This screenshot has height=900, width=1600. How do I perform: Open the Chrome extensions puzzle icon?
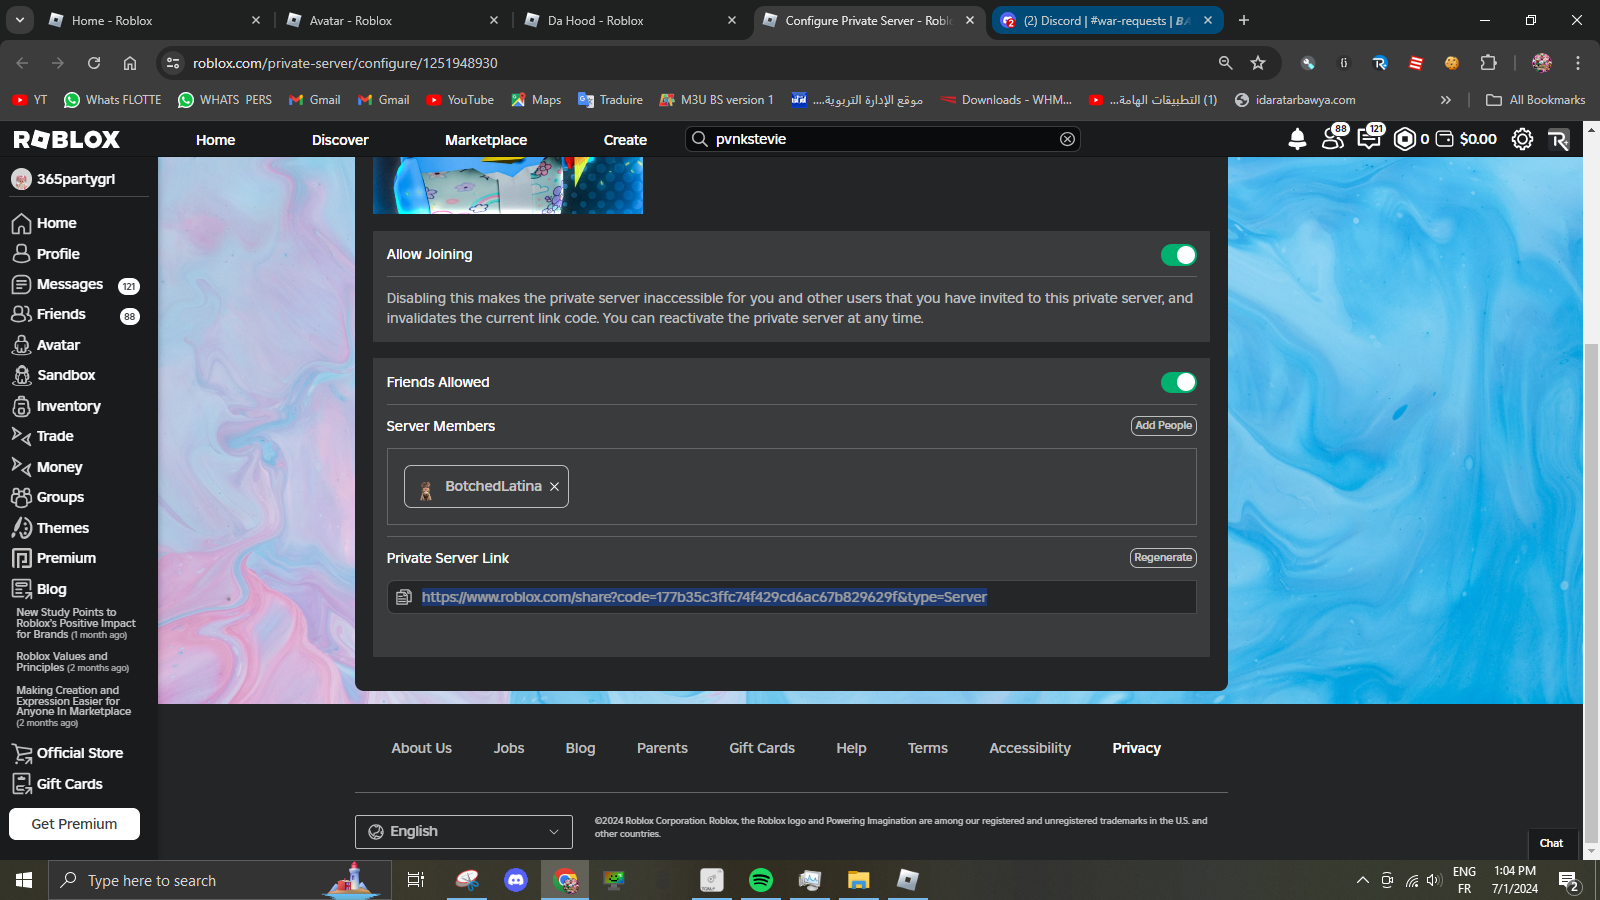pos(1488,63)
